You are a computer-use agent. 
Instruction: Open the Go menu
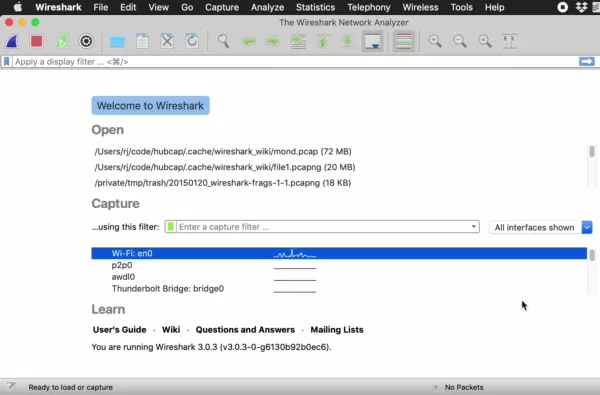187,7
